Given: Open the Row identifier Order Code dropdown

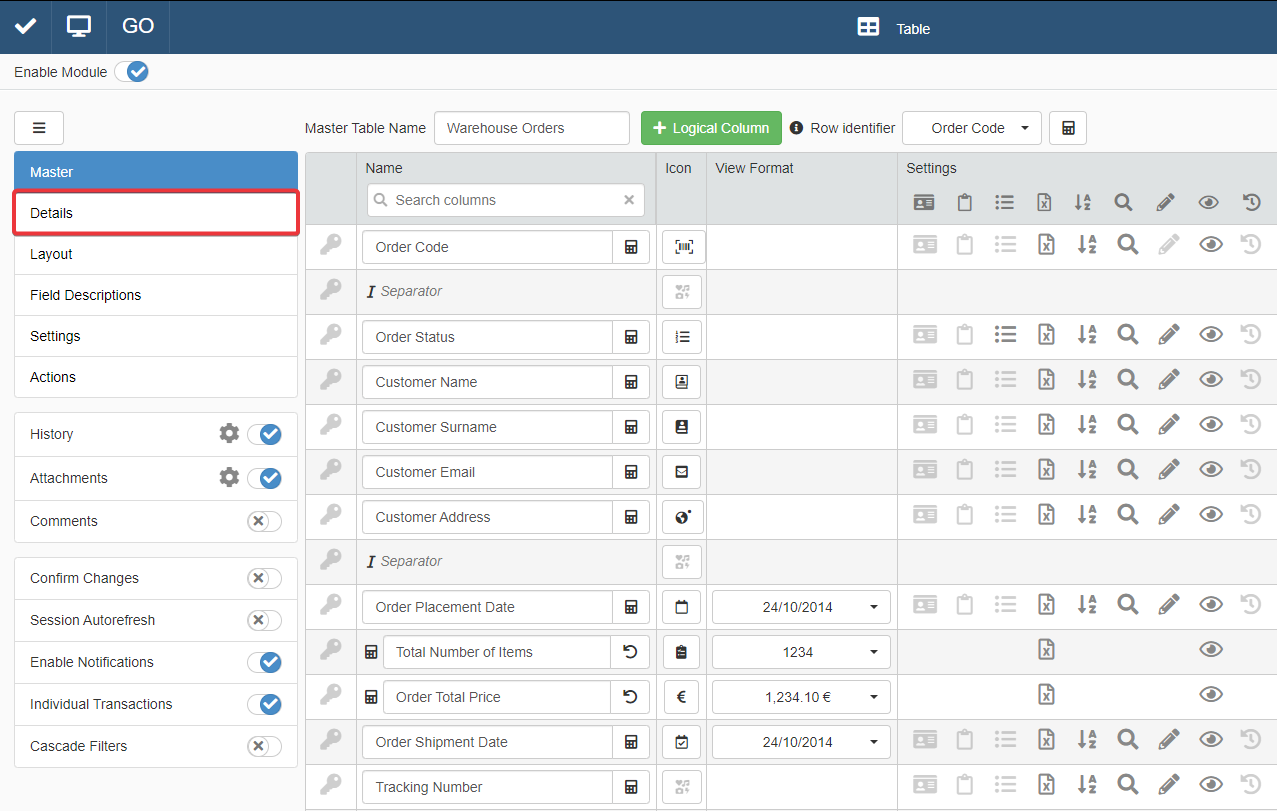Looking at the screenshot, I should pyautogui.click(x=971, y=128).
